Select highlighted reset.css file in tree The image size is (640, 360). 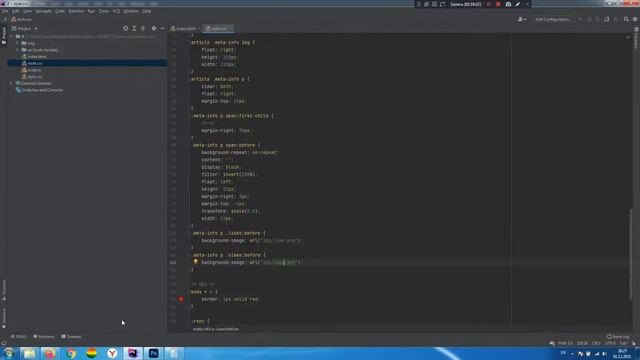(87, 63)
